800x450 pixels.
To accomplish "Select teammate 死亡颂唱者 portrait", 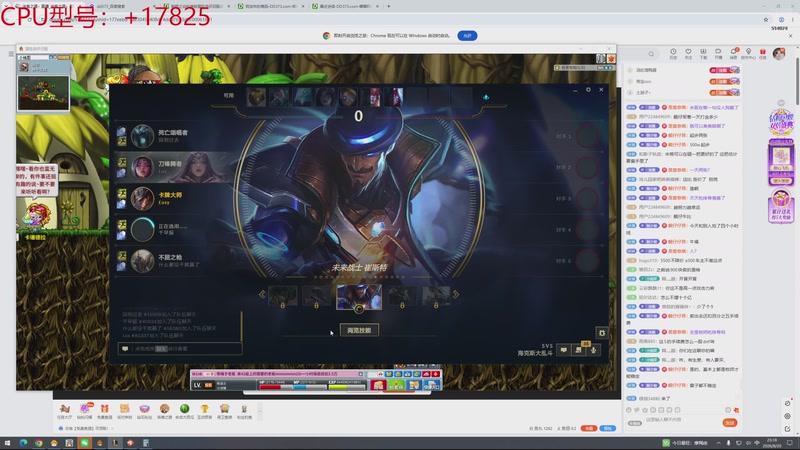I will (142, 136).
